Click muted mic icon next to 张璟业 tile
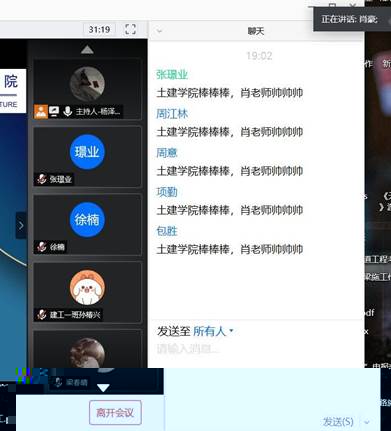The width and height of the screenshot is (391, 431). pos(42,179)
